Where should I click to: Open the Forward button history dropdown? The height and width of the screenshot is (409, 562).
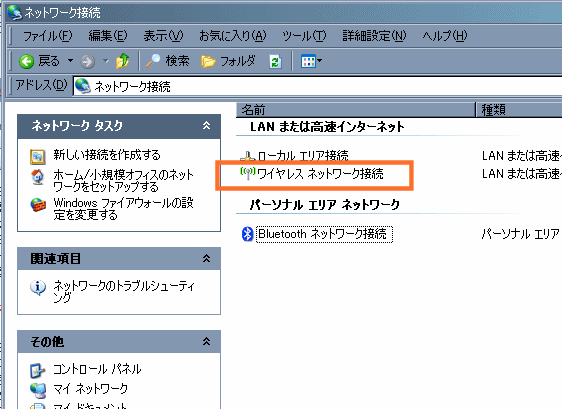coord(105,61)
